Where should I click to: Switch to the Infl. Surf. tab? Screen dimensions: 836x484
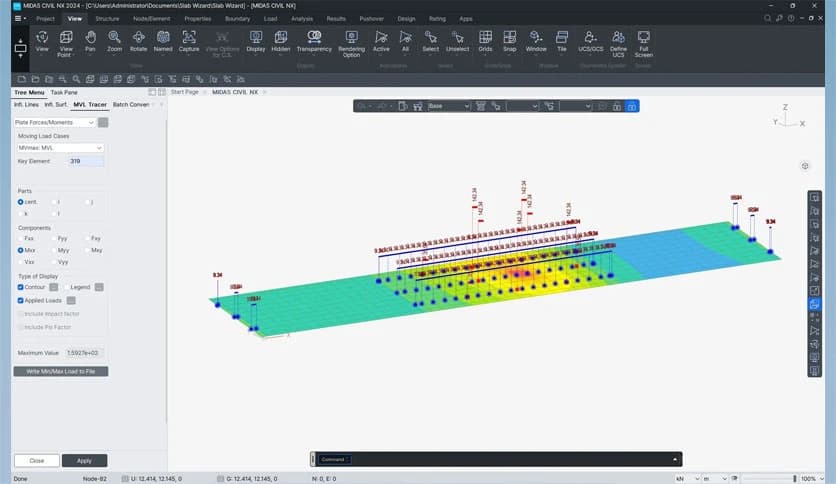click(x=55, y=104)
